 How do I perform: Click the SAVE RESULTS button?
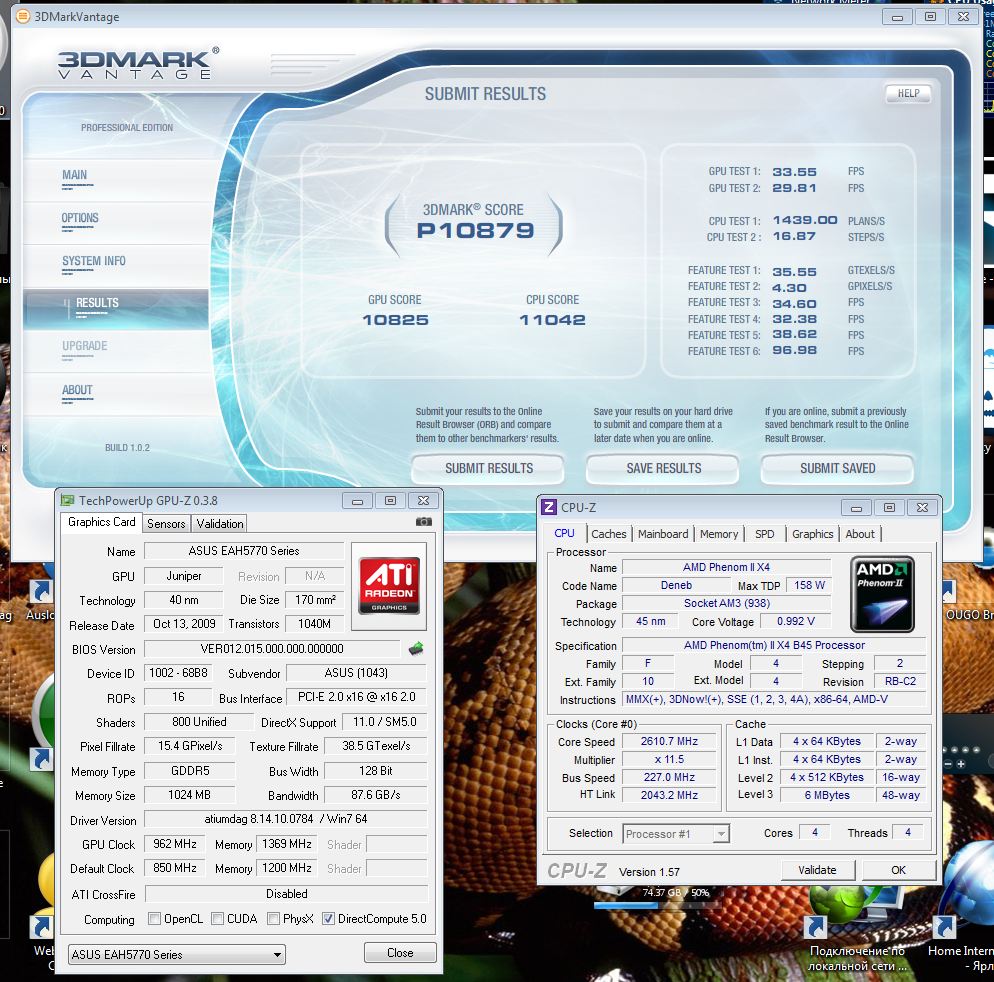[x=663, y=468]
